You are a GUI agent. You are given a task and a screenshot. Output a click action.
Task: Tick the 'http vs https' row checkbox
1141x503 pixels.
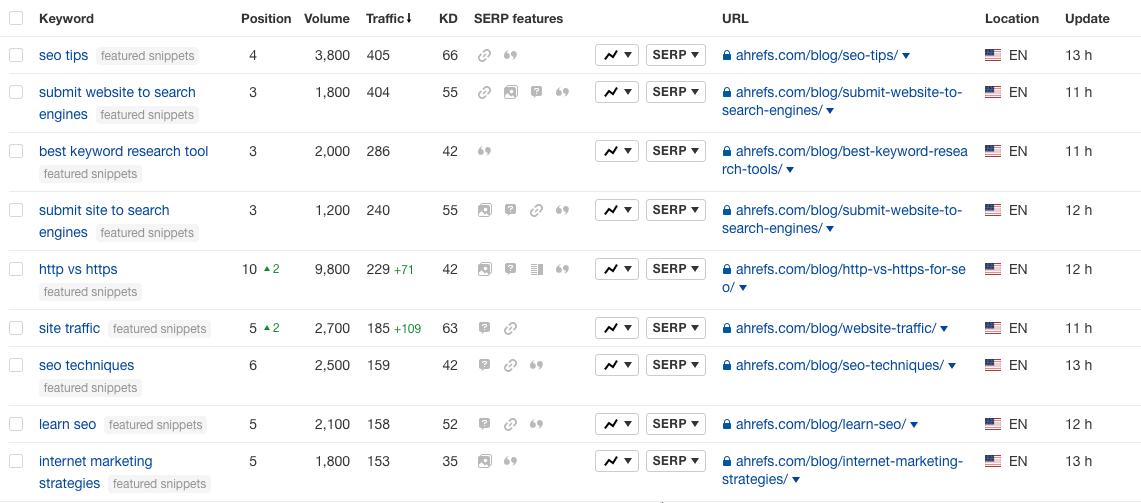click(16, 269)
